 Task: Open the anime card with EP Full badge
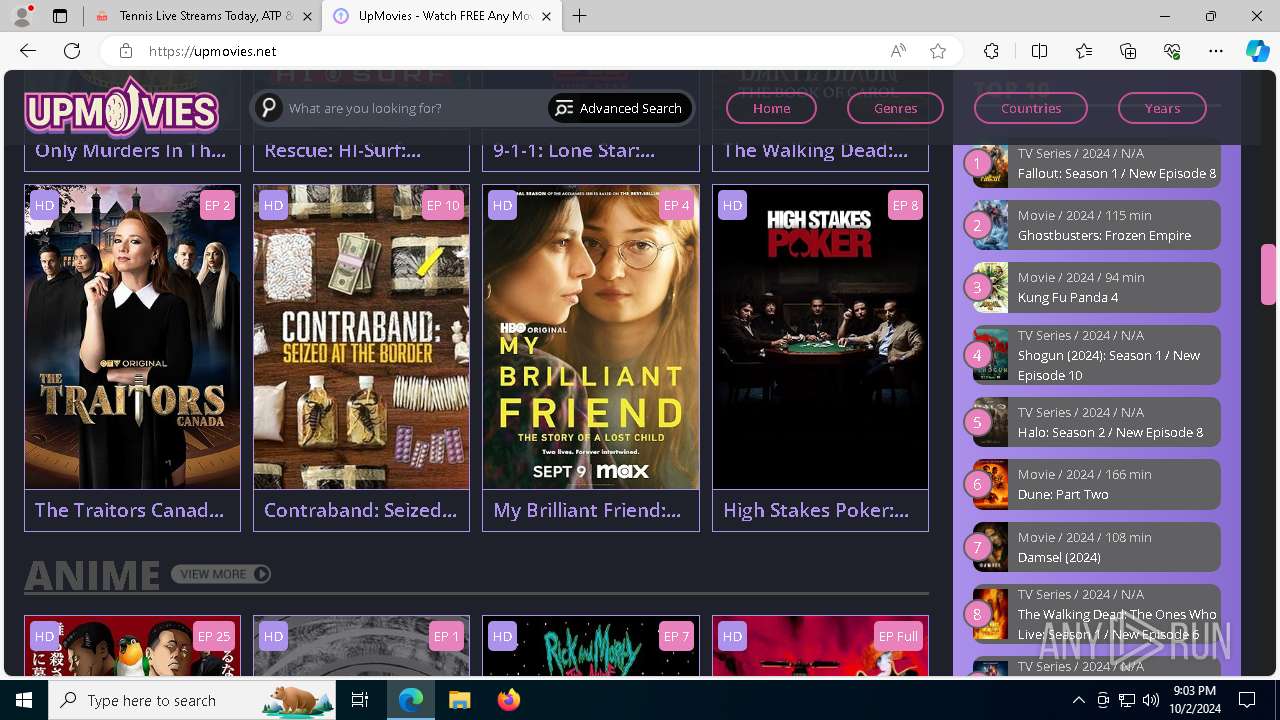(x=820, y=646)
